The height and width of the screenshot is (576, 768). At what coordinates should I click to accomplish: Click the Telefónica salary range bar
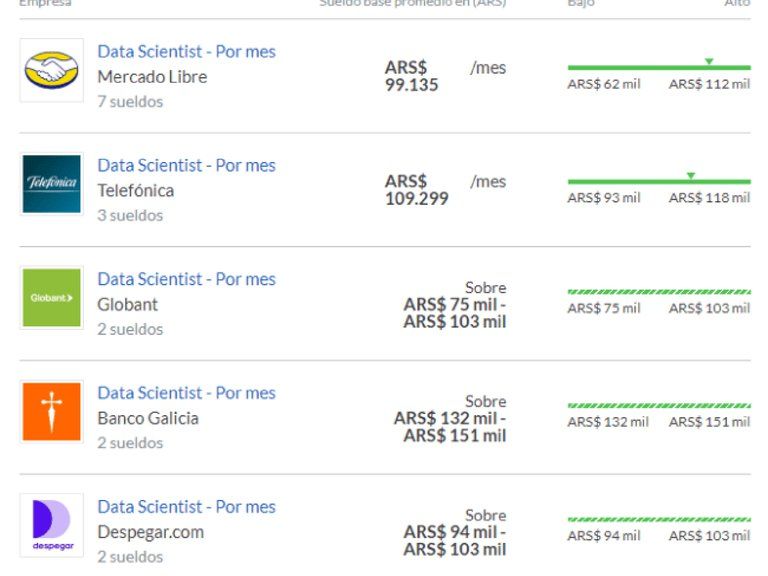pos(658,182)
